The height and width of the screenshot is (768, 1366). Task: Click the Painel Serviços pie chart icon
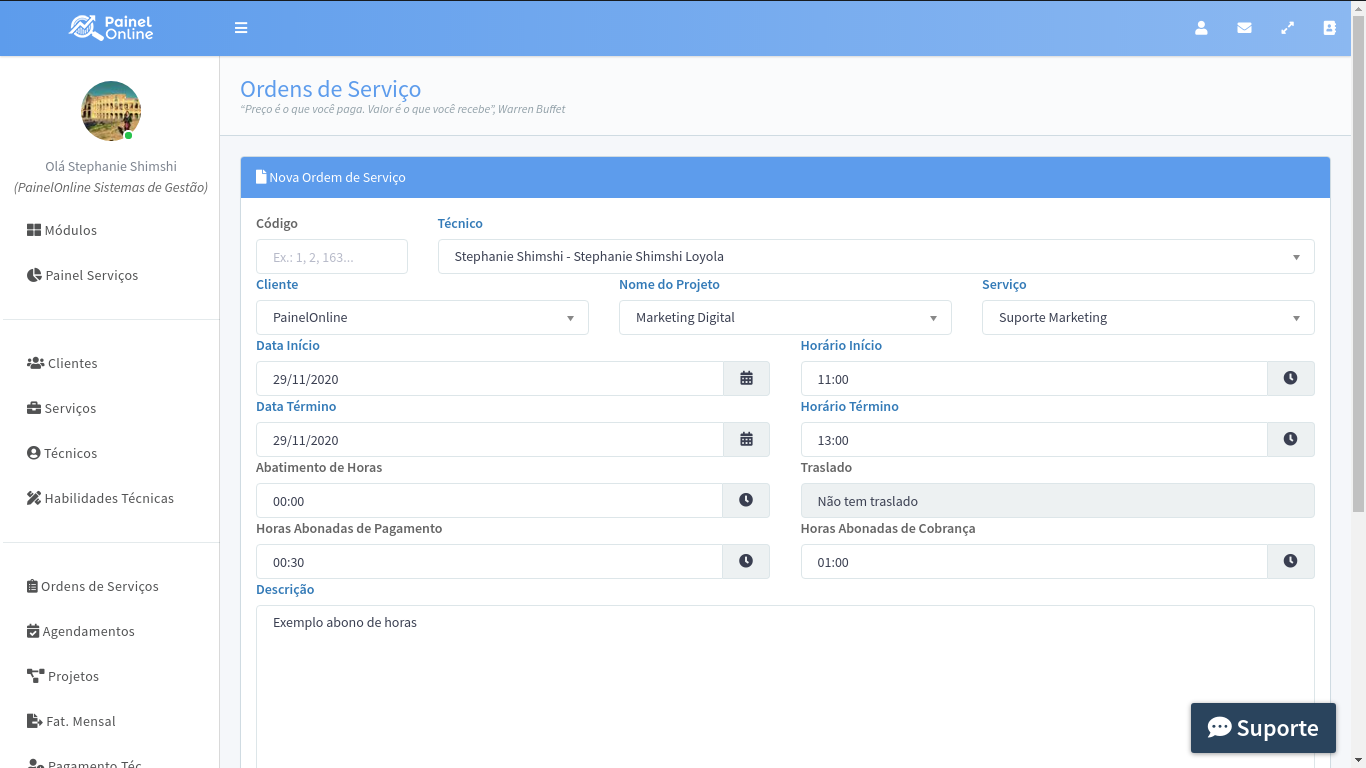(x=34, y=275)
